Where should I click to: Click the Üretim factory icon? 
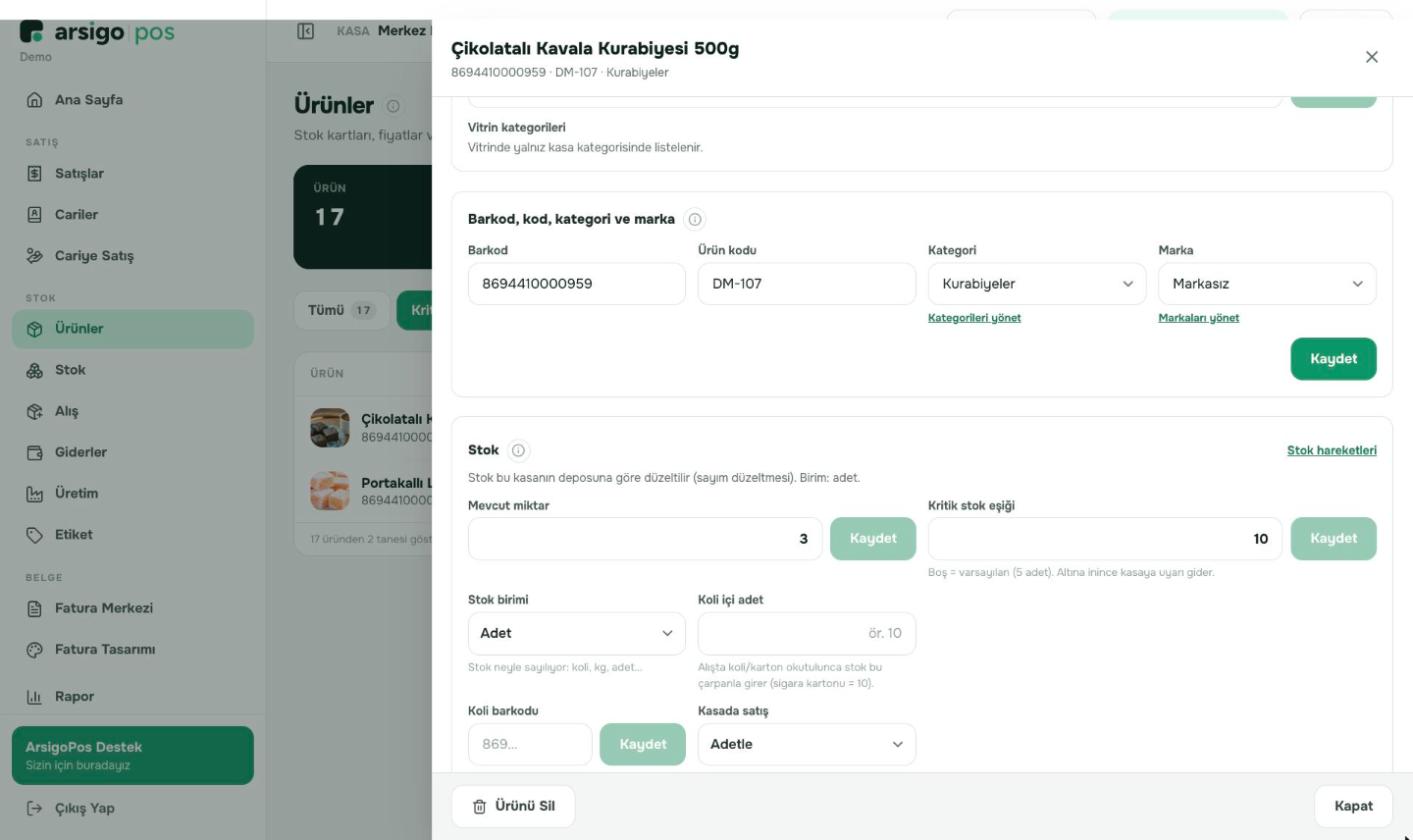[x=35, y=494]
